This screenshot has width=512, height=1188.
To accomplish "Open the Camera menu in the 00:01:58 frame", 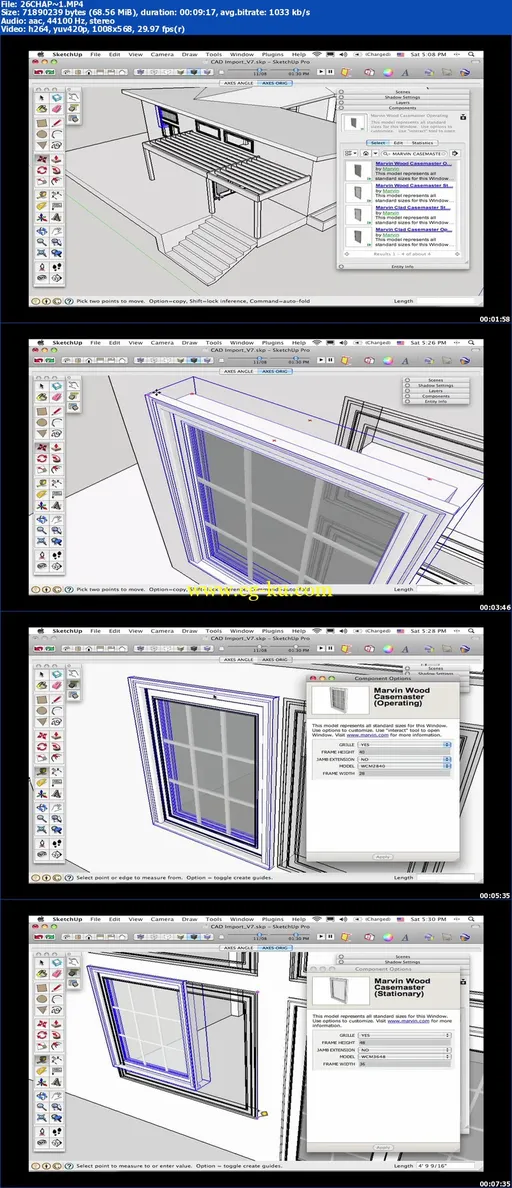I will tap(161, 55).
